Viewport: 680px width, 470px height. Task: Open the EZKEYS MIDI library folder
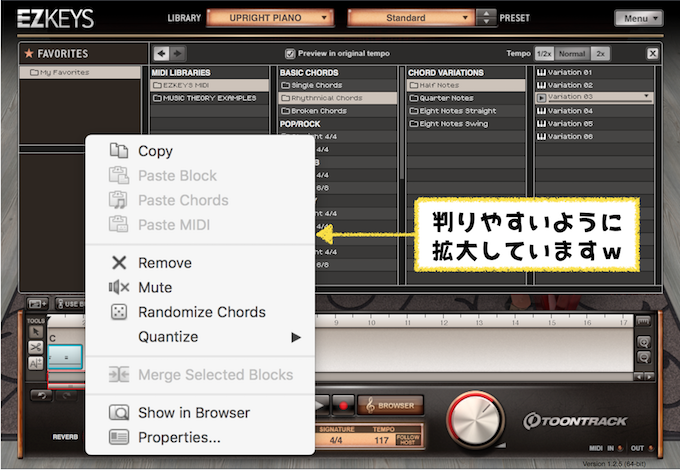(209, 85)
